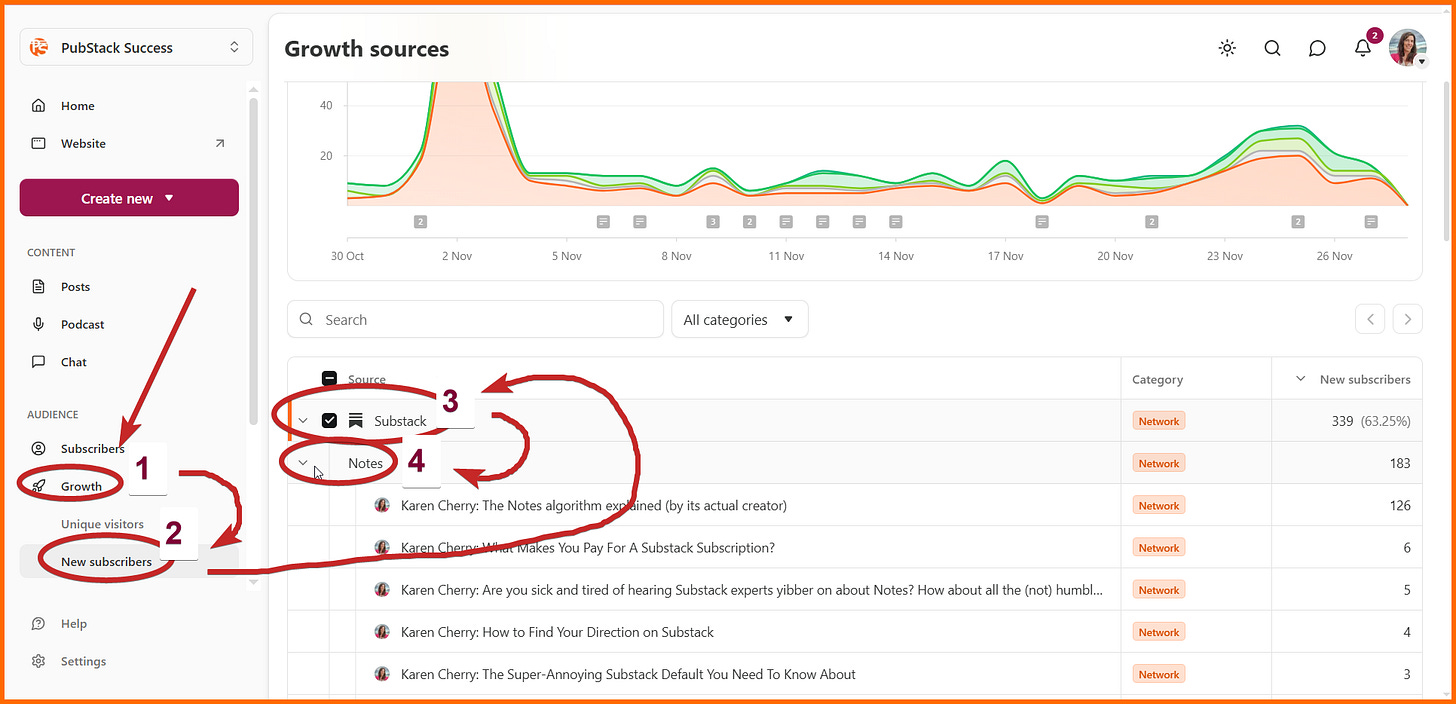Open the All categories dropdown

click(x=739, y=320)
